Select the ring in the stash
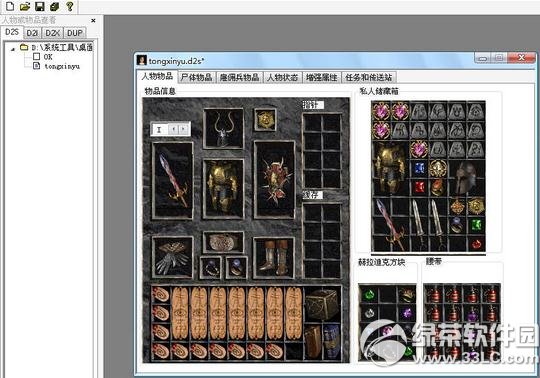The image size is (540, 378). coord(457,225)
